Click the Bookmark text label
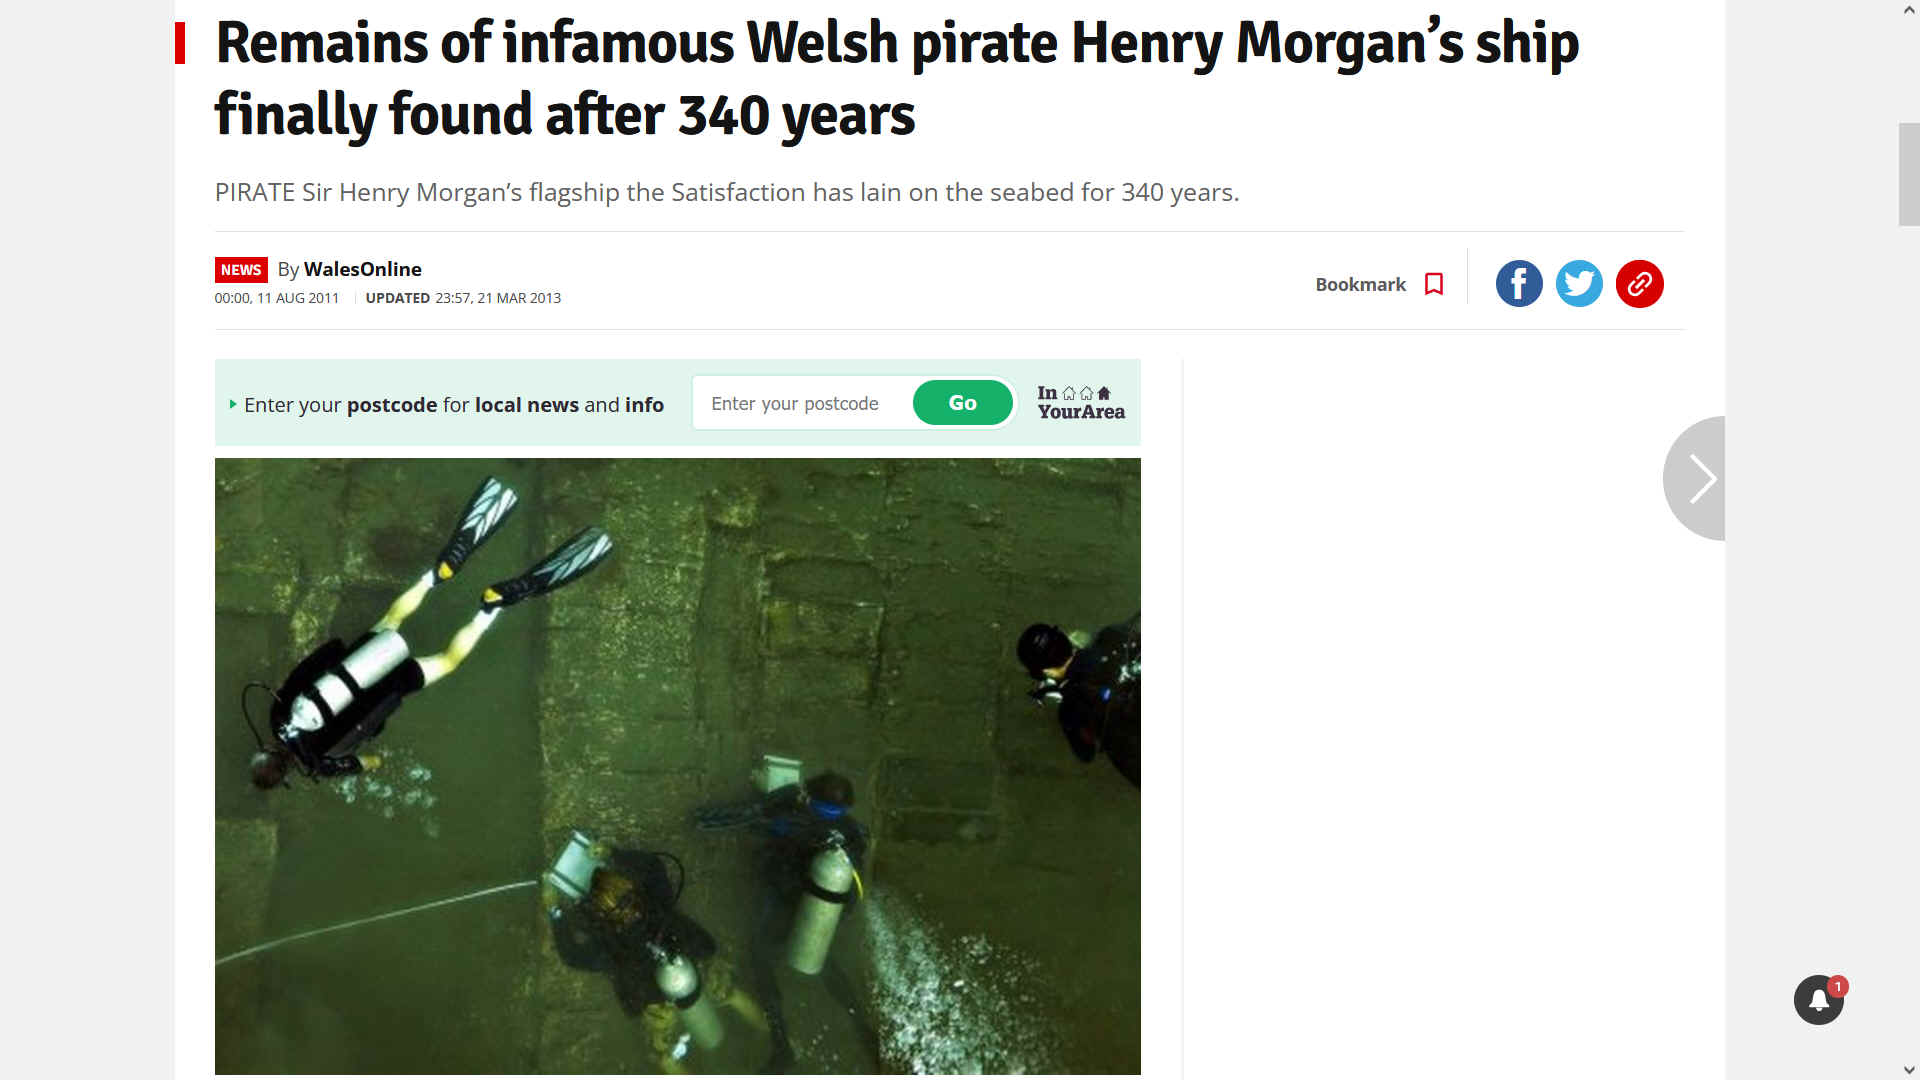 point(1360,285)
